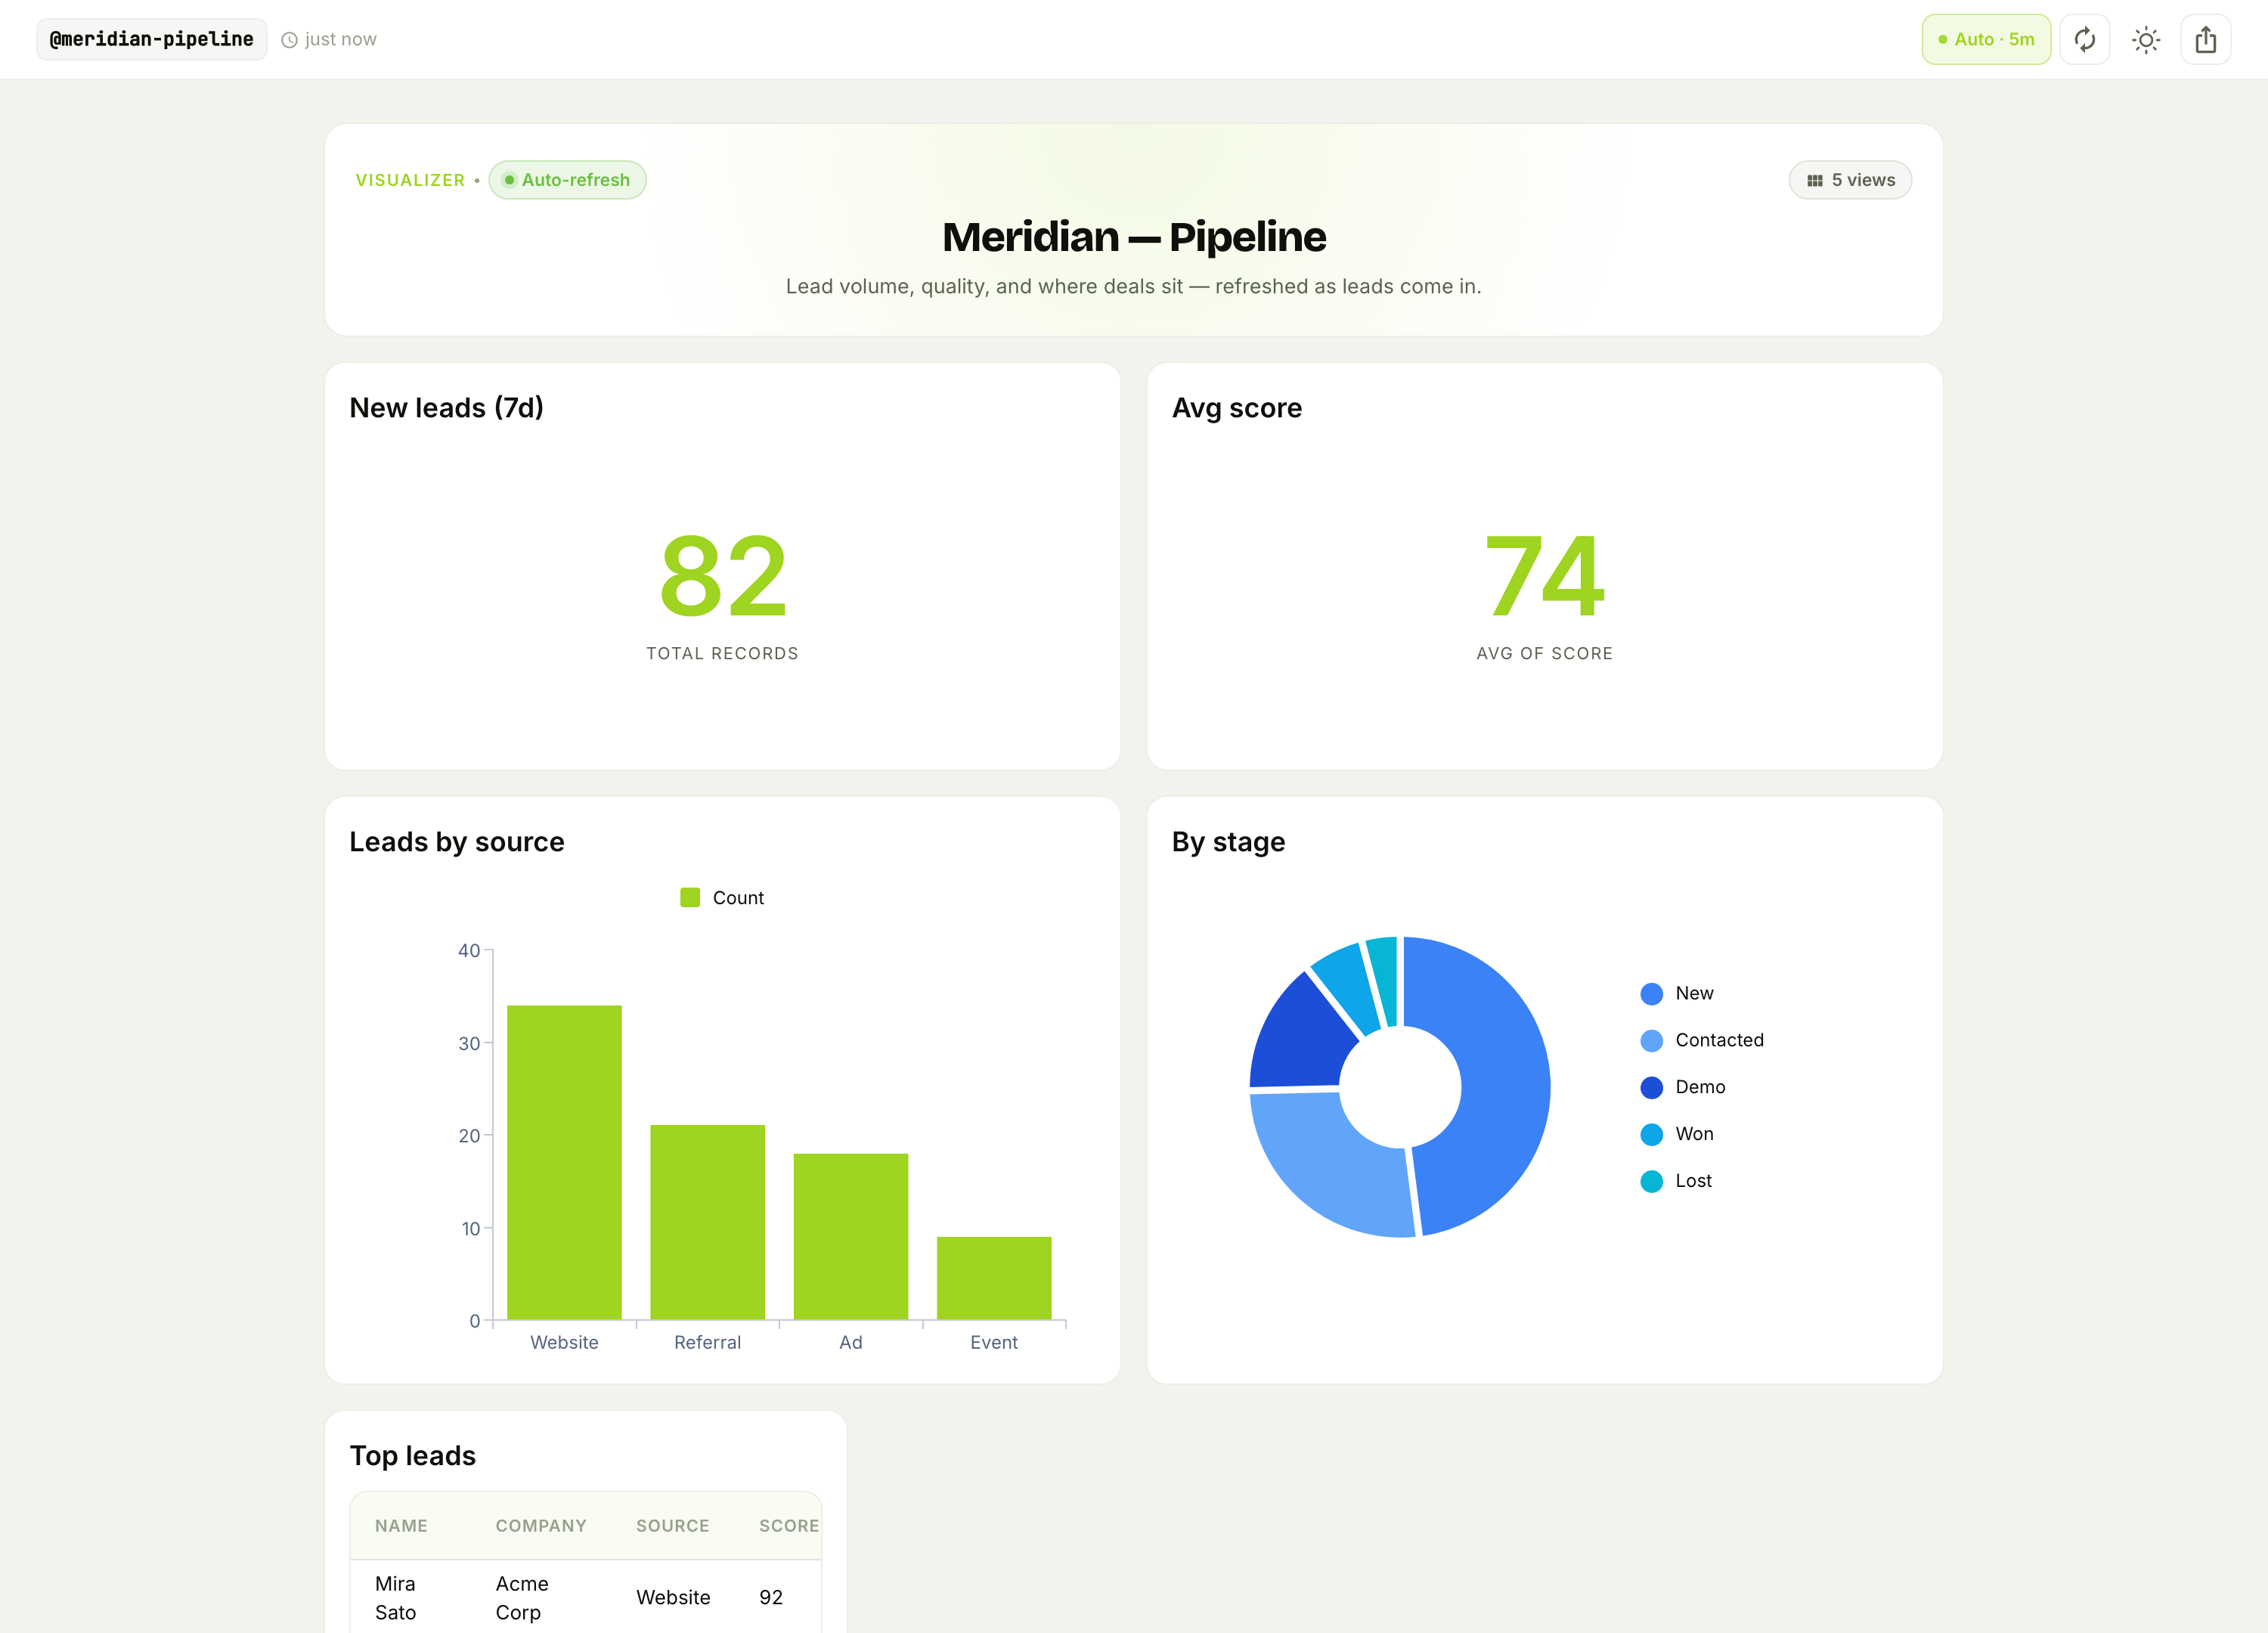Click the 'Top leads' table title
2268x1633 pixels.
[x=412, y=1456]
